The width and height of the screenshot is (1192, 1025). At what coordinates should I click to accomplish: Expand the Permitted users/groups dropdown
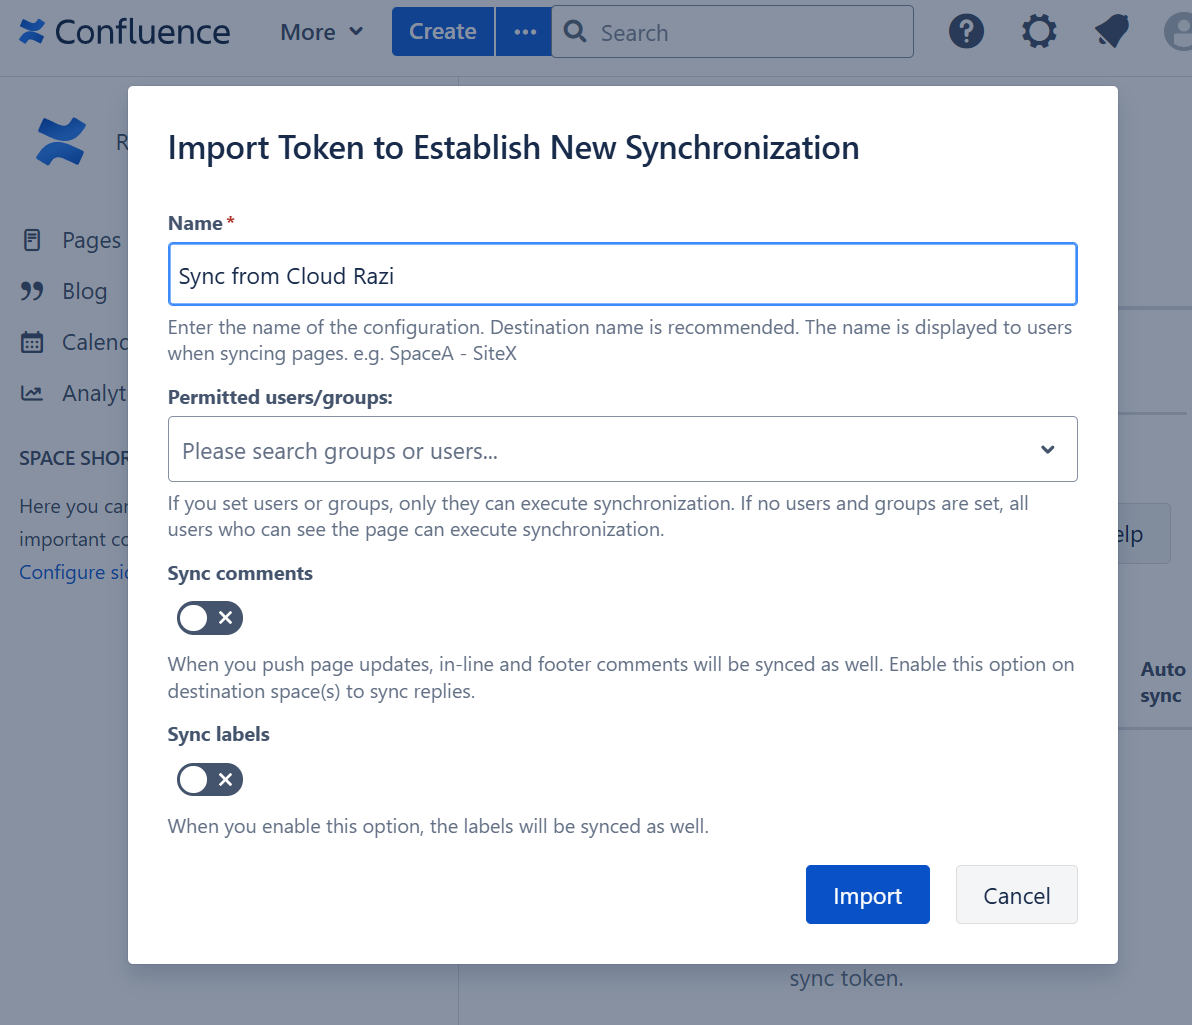click(x=1047, y=450)
